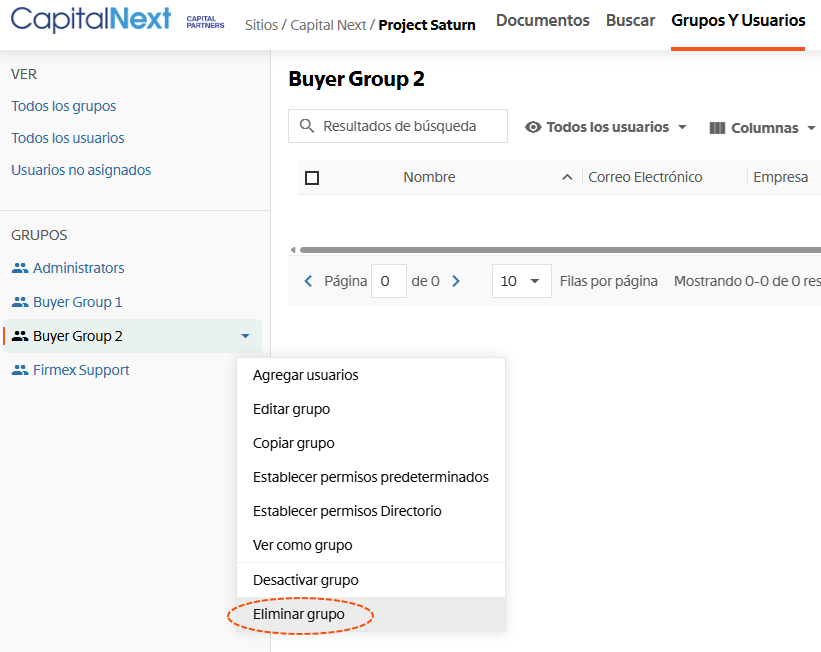Click the page number input field

pyautogui.click(x=389, y=281)
